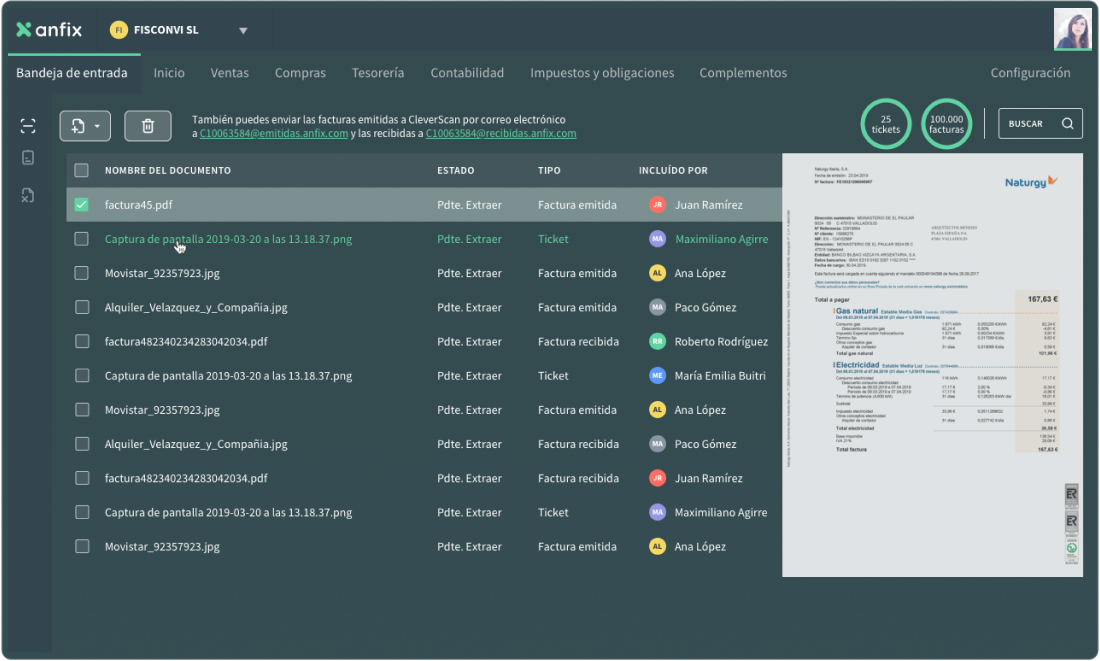This screenshot has width=1100, height=661.
Task: Switch to the Ventas tab
Action: [229, 73]
